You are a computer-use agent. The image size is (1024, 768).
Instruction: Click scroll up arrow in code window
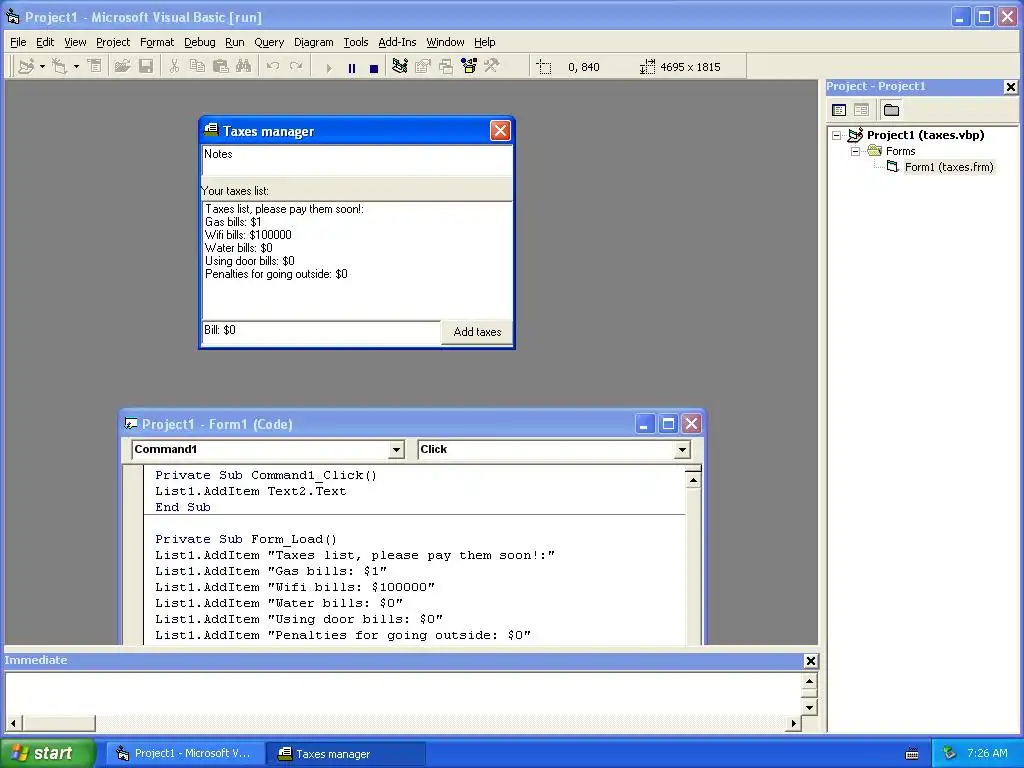pos(693,480)
